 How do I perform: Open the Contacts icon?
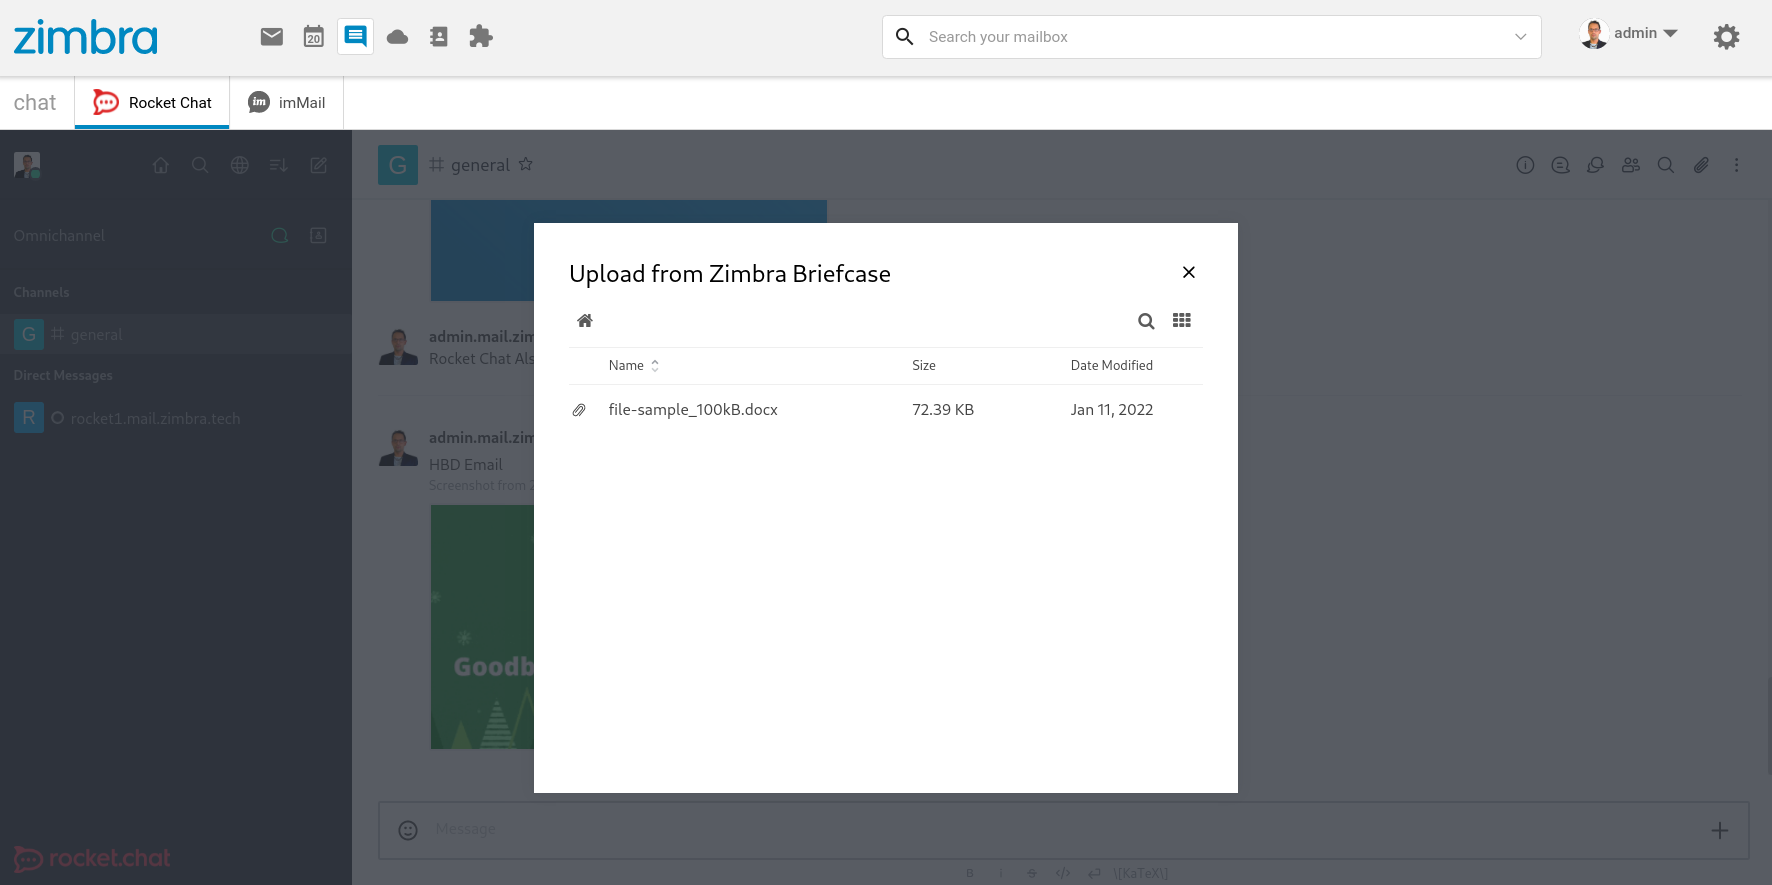(439, 37)
